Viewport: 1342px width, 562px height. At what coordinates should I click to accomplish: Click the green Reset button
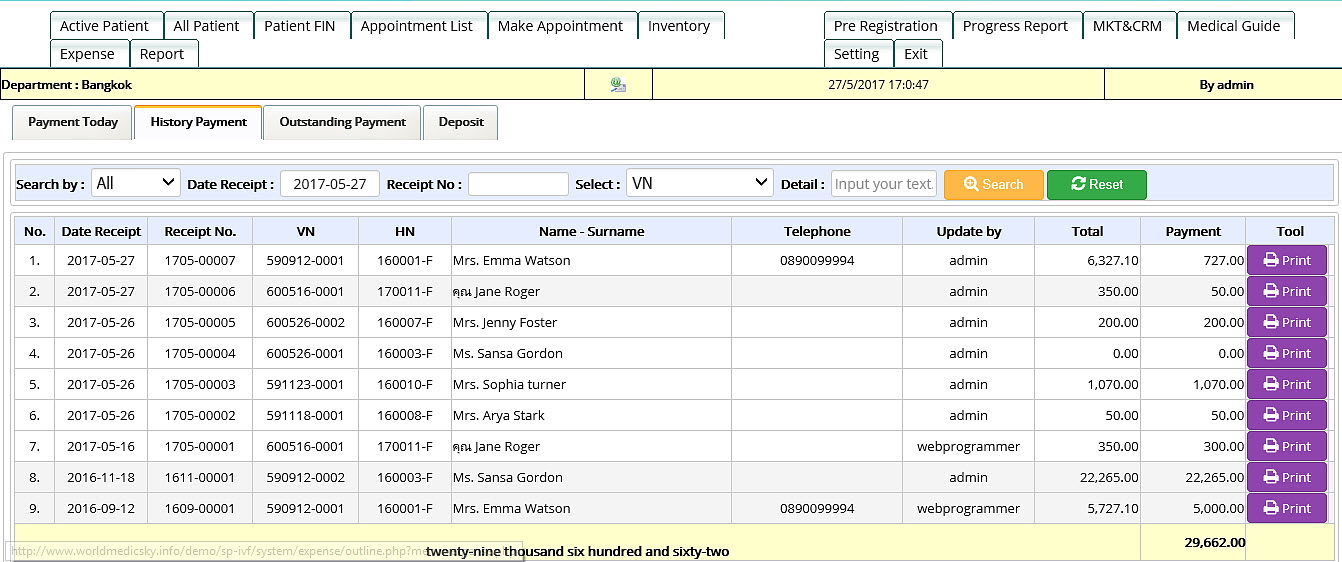click(x=1096, y=184)
